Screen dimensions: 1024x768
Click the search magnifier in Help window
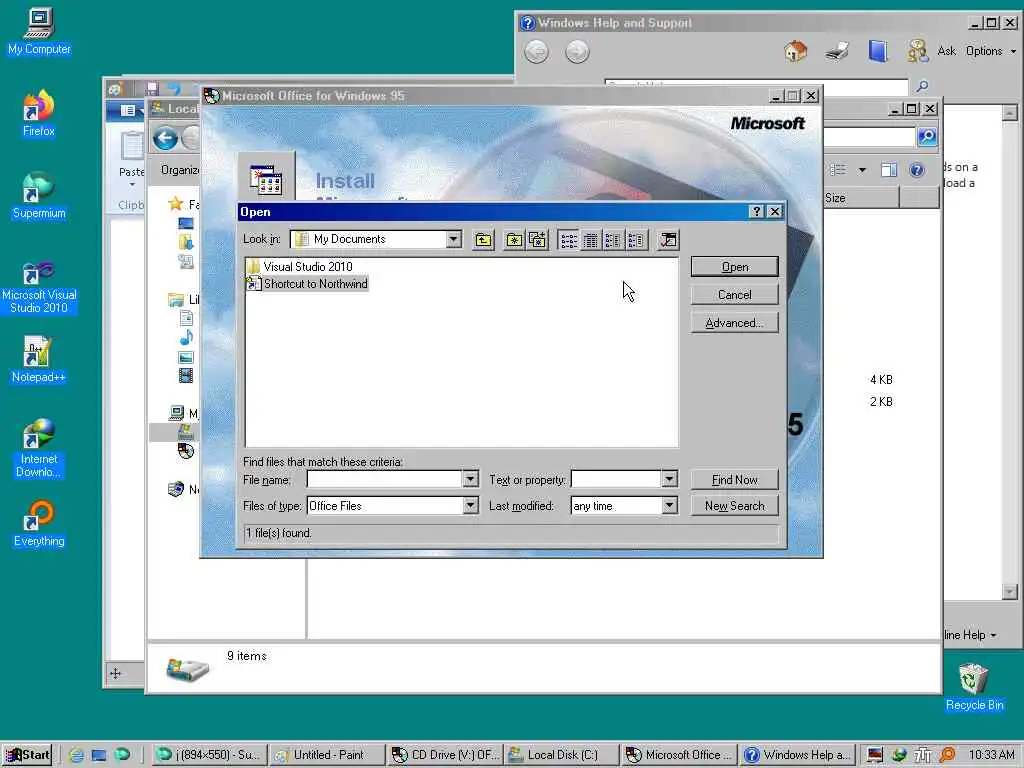tap(922, 86)
